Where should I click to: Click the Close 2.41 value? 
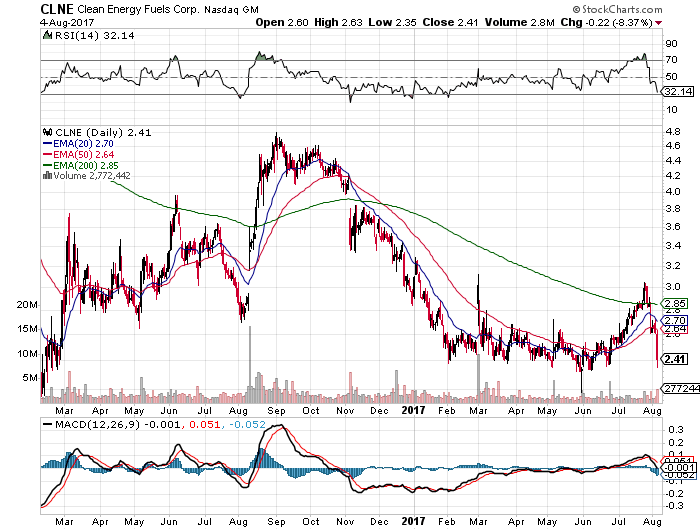point(450,22)
